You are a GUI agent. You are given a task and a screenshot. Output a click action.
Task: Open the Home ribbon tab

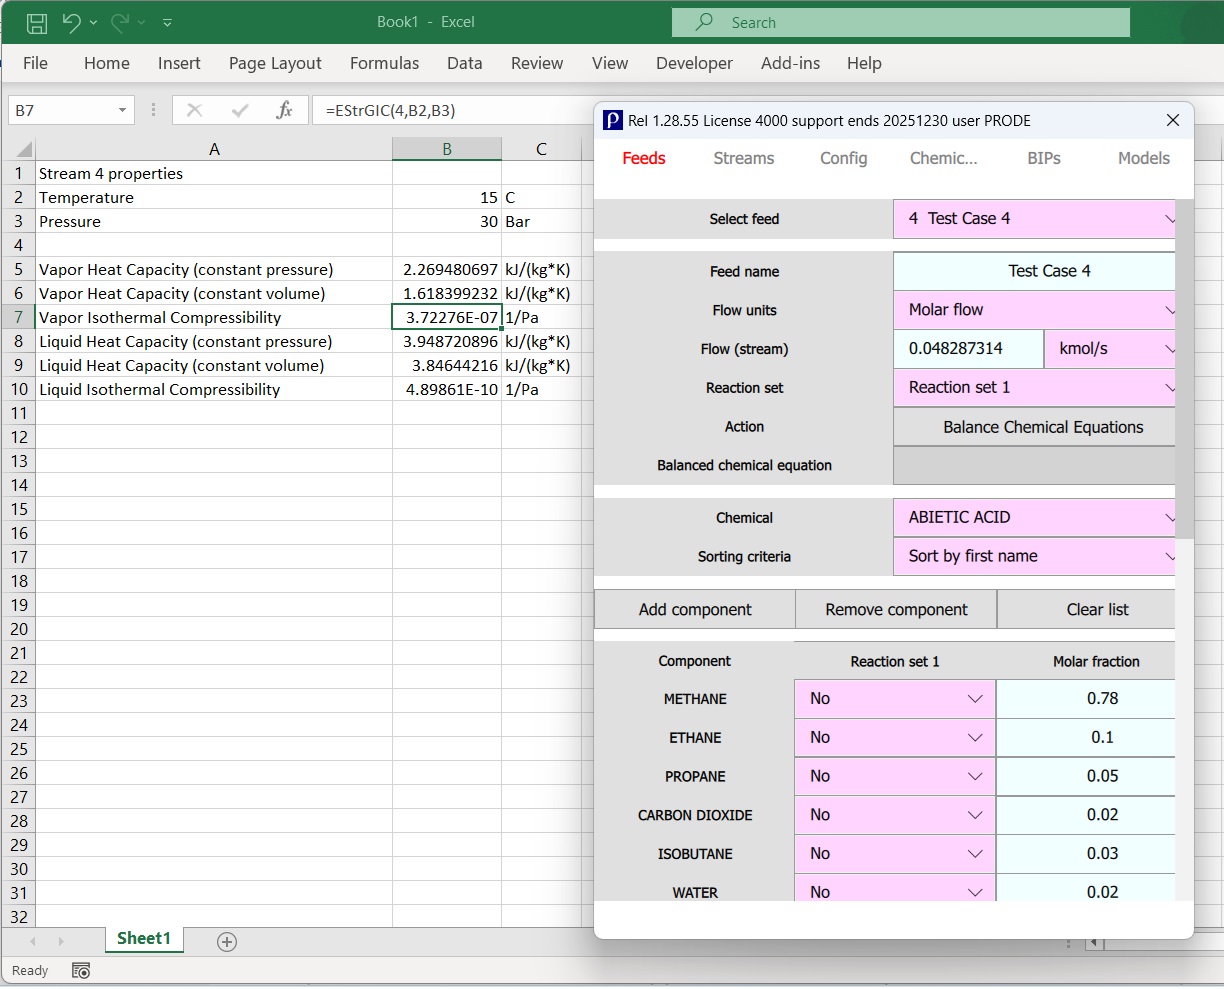[107, 63]
